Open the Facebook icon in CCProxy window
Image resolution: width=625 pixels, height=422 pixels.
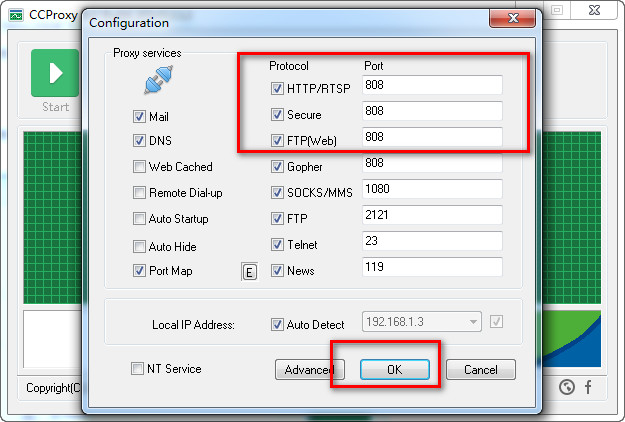click(588, 387)
